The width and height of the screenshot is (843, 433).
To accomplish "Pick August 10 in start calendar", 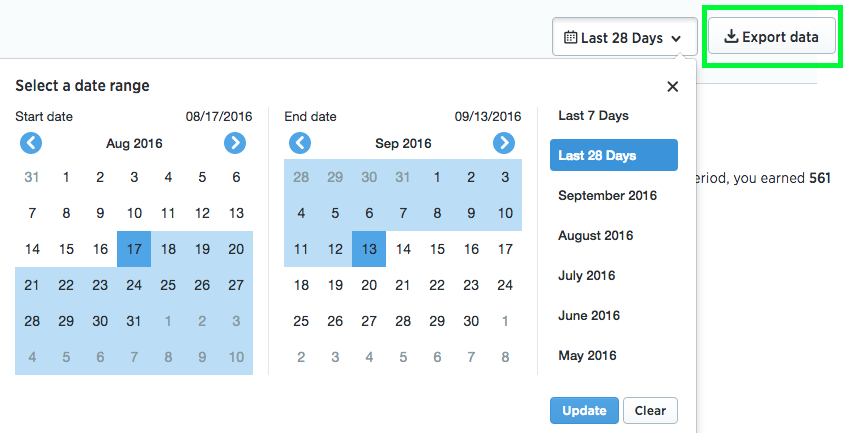I will tap(134, 213).
